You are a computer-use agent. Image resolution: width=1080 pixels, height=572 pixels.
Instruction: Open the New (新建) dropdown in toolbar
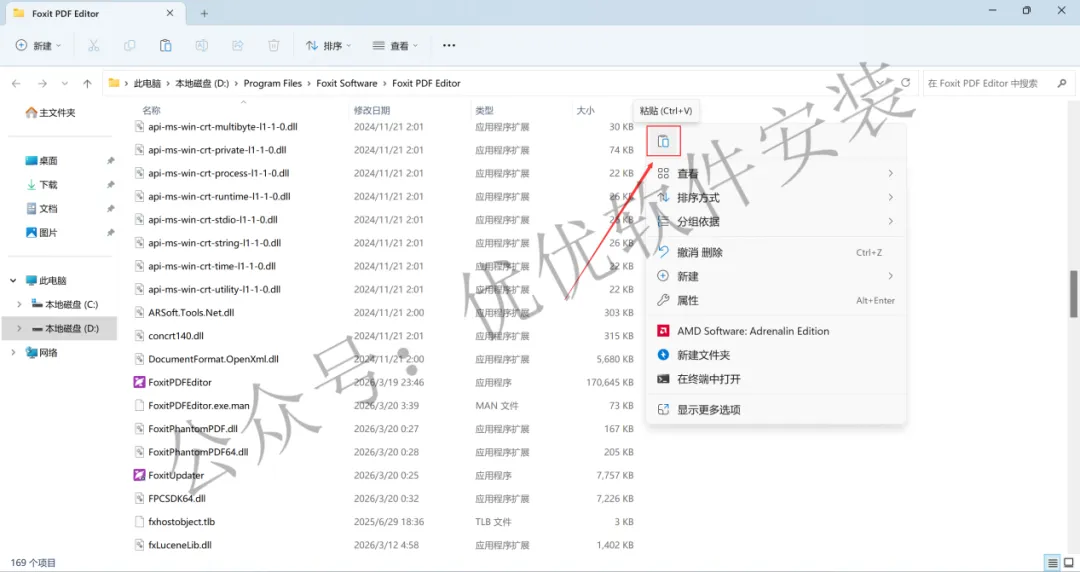pos(38,45)
